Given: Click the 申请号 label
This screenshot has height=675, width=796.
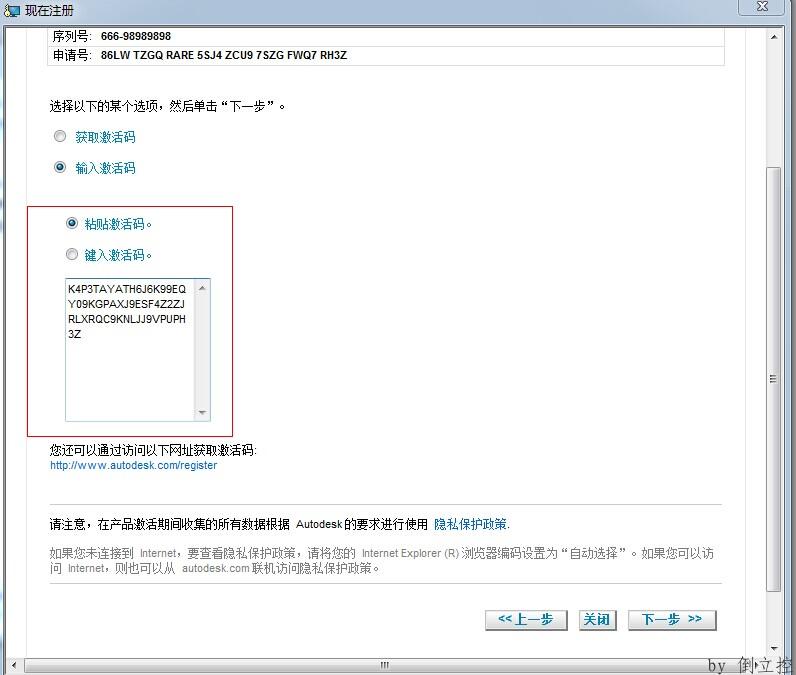Looking at the screenshot, I should tap(72, 55).
